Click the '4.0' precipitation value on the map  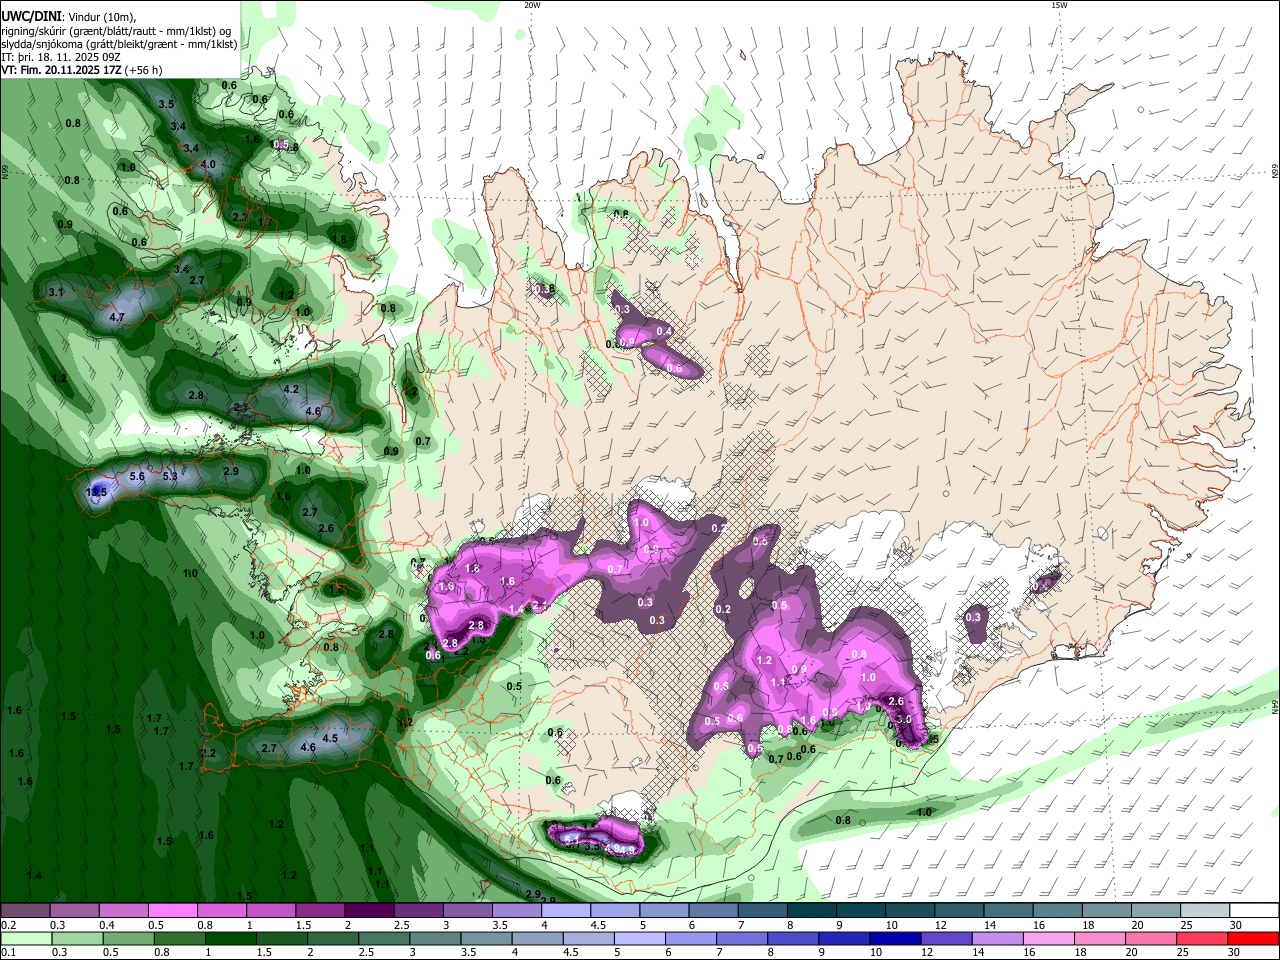[x=208, y=164]
